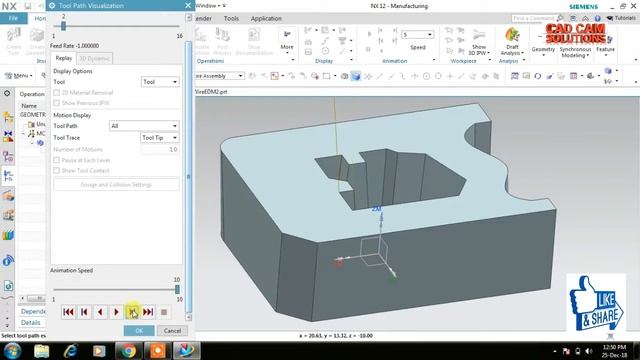640x360 pixels.
Task: Open the animation Speed combo box
Action: pyautogui.click(x=417, y=35)
